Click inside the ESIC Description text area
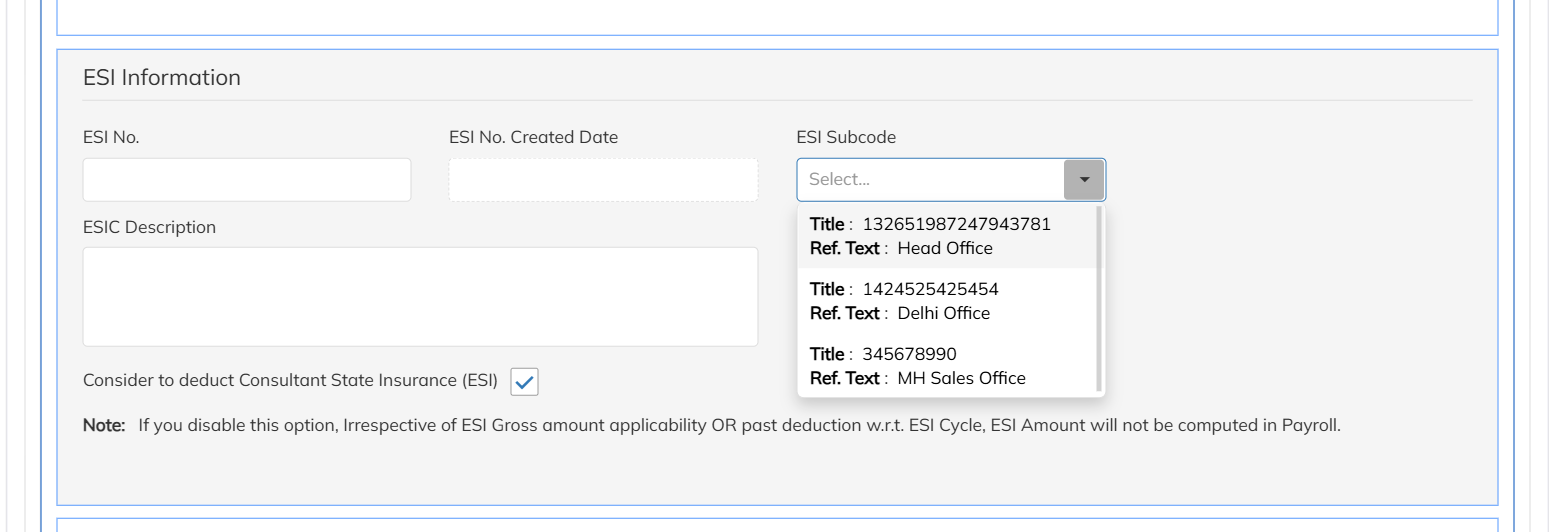Image resolution: width=1549 pixels, height=532 pixels. [420, 297]
